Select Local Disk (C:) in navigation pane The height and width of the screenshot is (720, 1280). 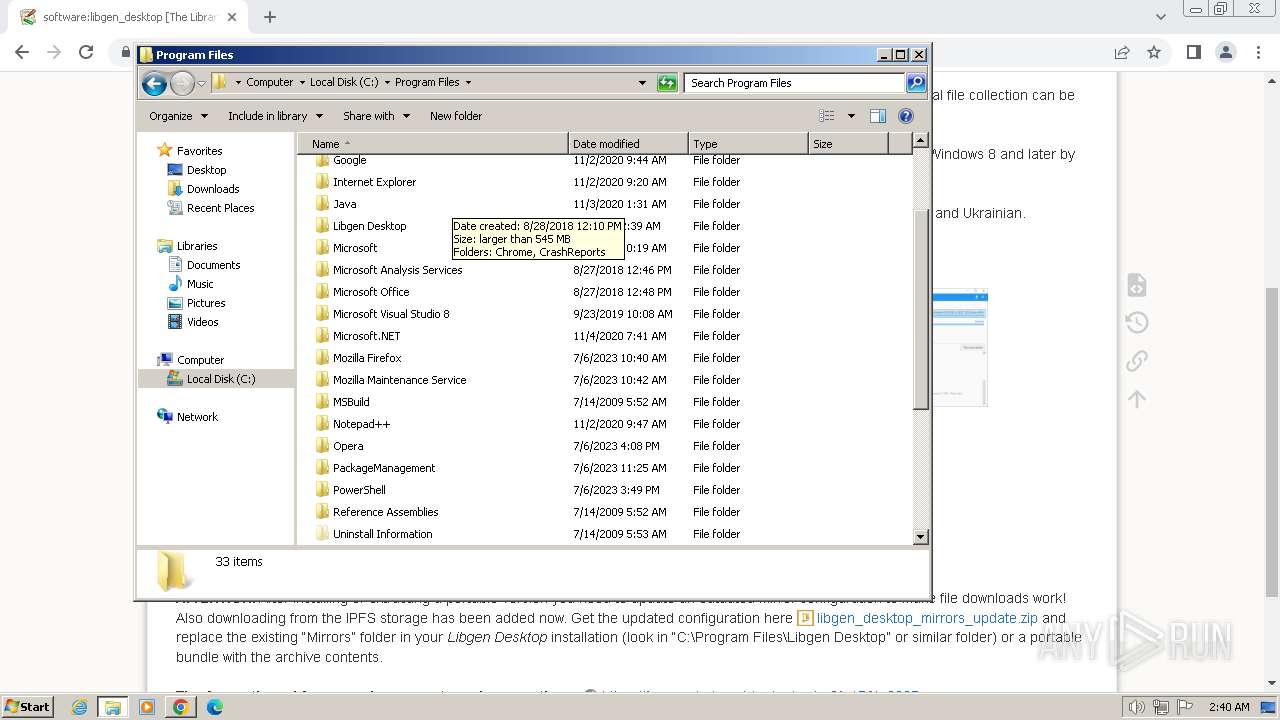(x=220, y=379)
